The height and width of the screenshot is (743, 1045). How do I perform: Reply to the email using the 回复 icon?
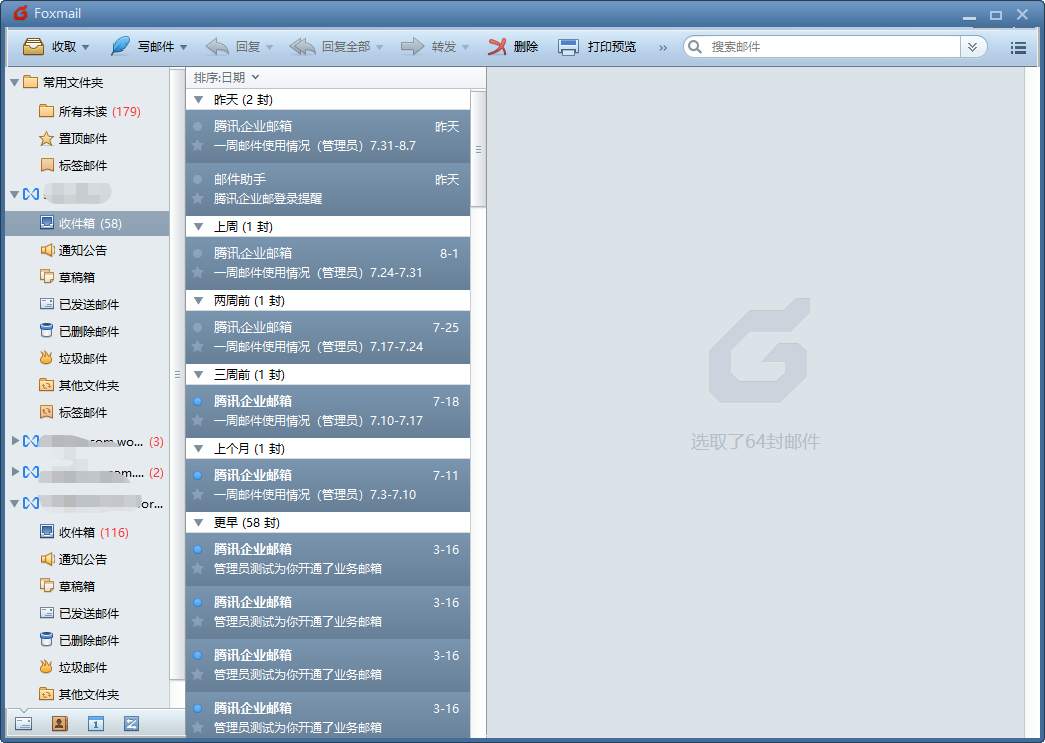pyautogui.click(x=230, y=46)
